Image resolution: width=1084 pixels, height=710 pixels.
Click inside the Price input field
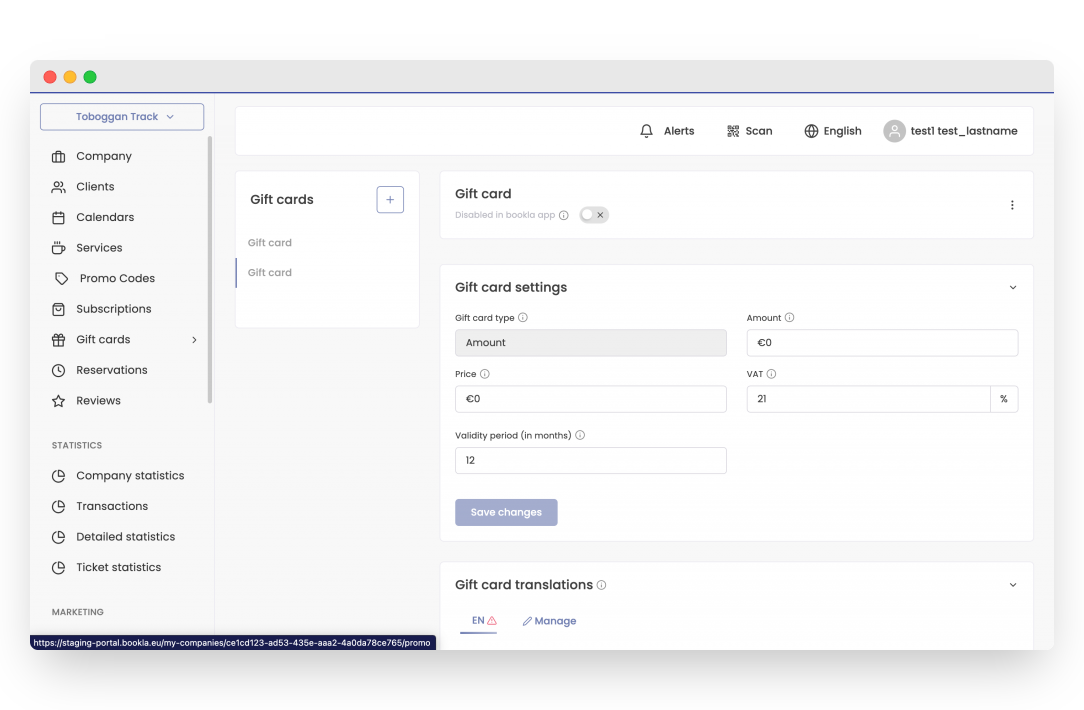pyautogui.click(x=590, y=398)
